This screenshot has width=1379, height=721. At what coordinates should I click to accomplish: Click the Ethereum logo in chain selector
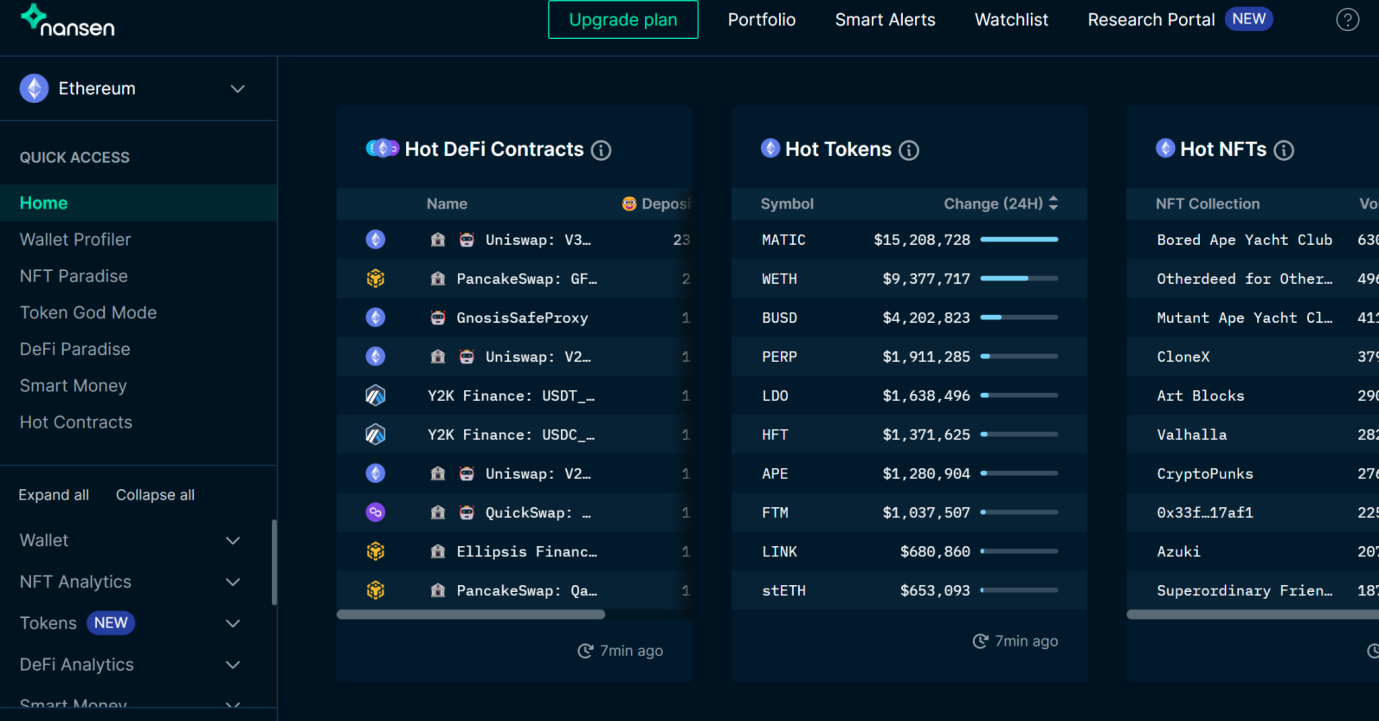coord(34,89)
